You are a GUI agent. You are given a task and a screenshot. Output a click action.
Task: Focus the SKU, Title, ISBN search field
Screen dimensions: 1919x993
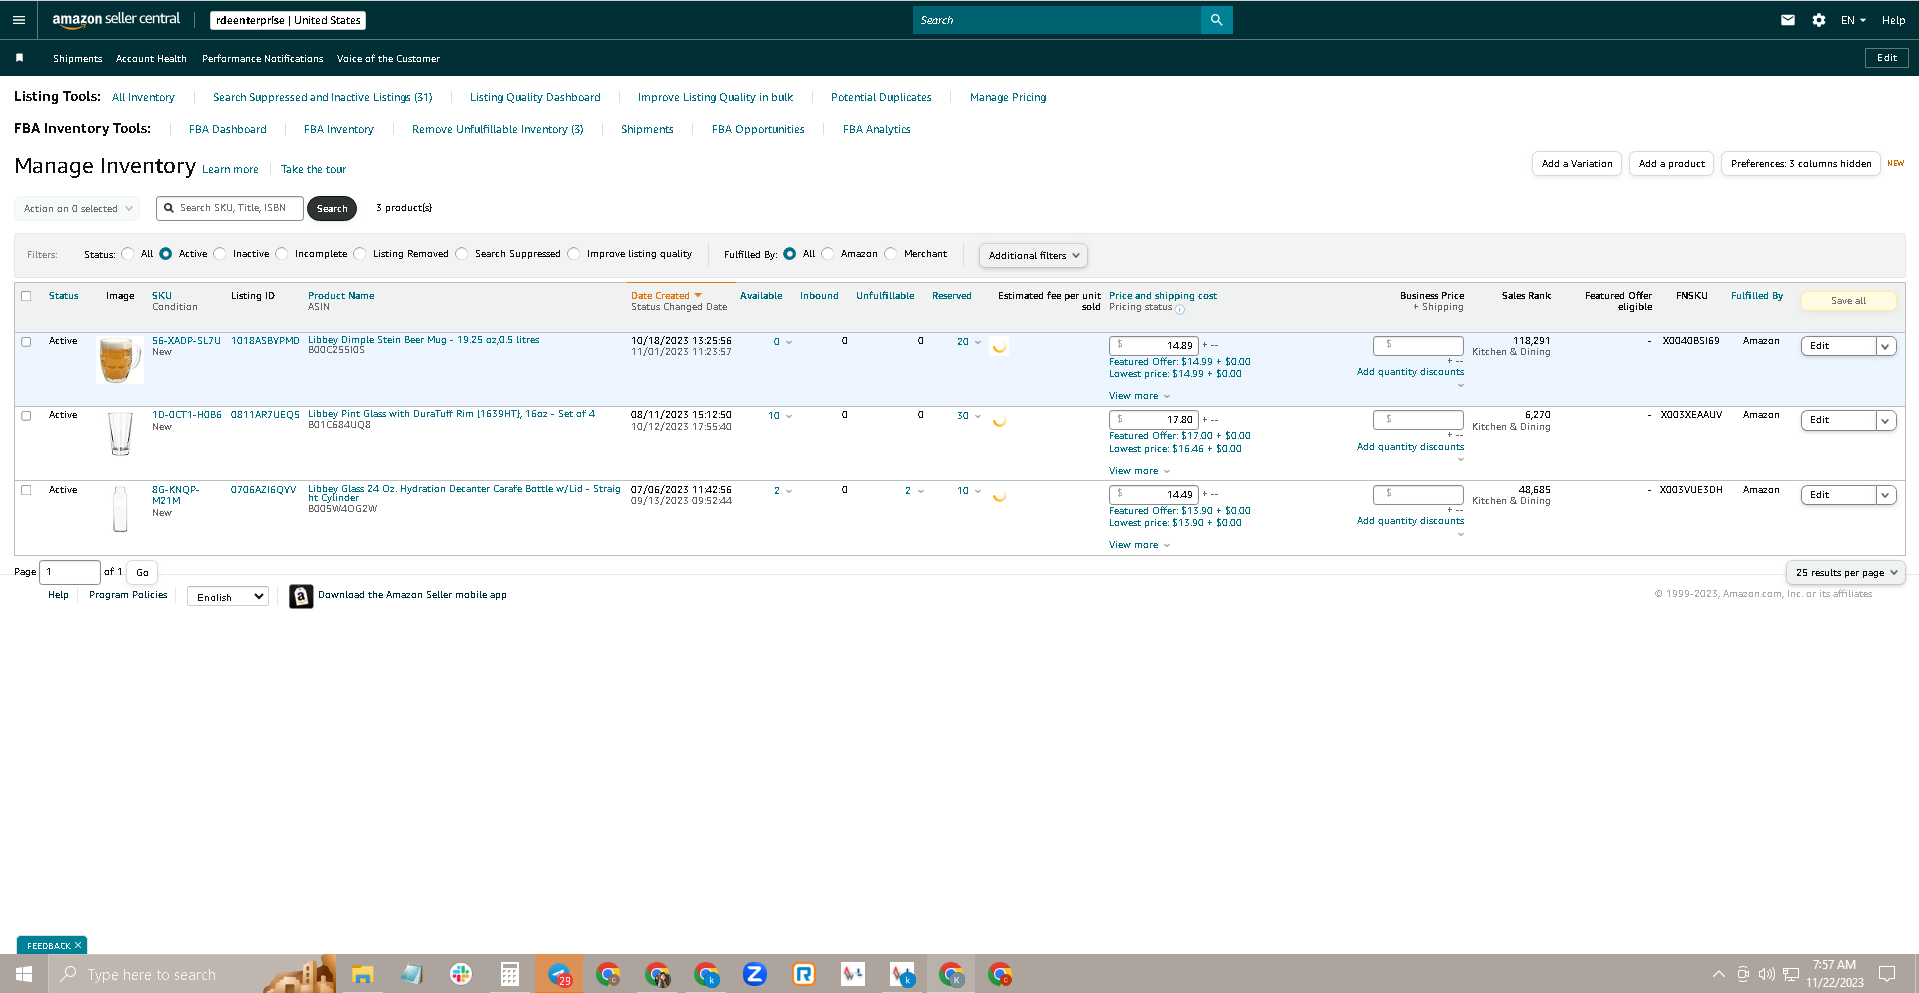(x=230, y=208)
